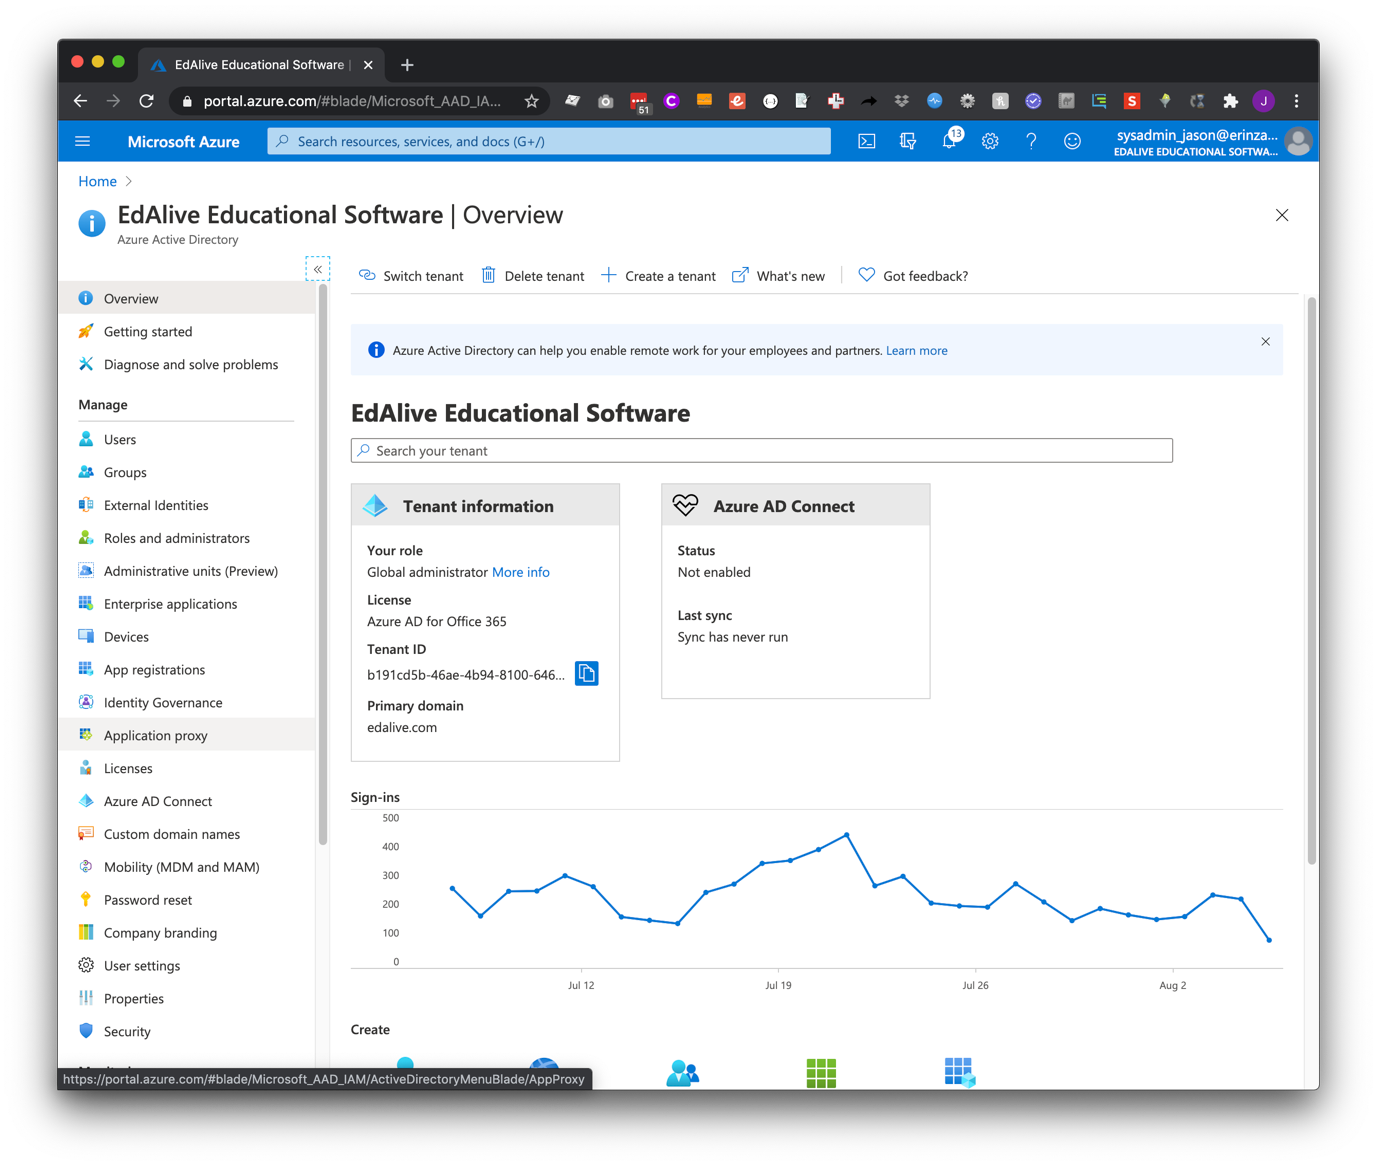The image size is (1377, 1166).
Task: Open What's new
Action: click(x=791, y=275)
